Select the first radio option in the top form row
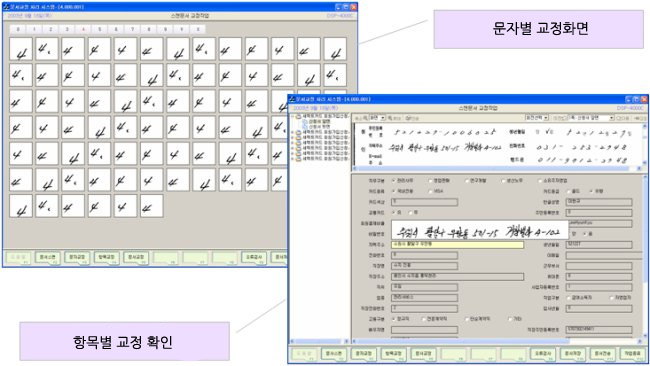This screenshot has width=650, height=366. pos(394,181)
